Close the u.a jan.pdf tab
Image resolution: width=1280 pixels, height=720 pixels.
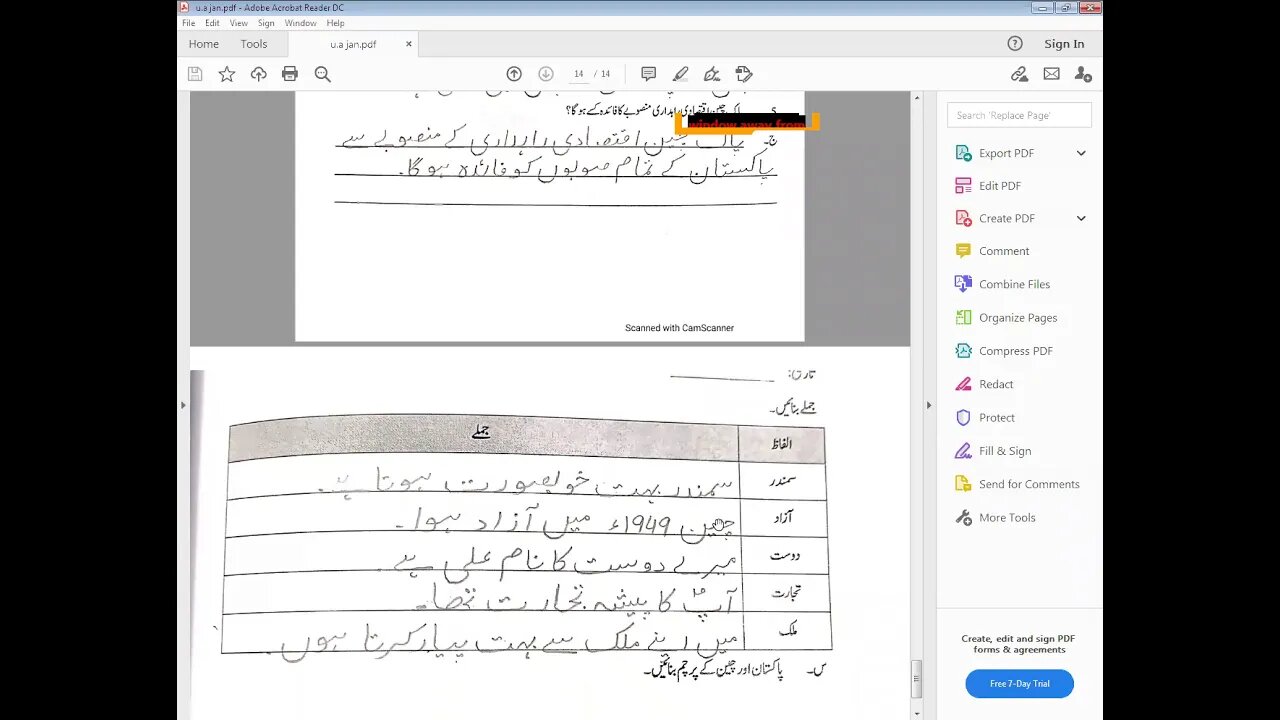click(x=408, y=44)
